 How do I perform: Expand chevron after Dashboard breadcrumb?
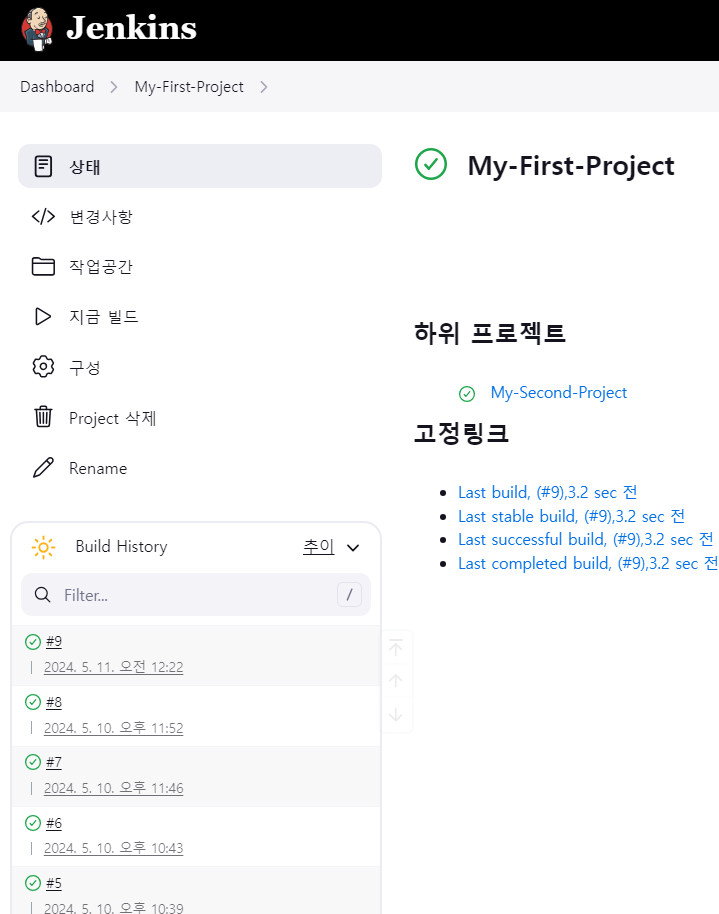(114, 87)
